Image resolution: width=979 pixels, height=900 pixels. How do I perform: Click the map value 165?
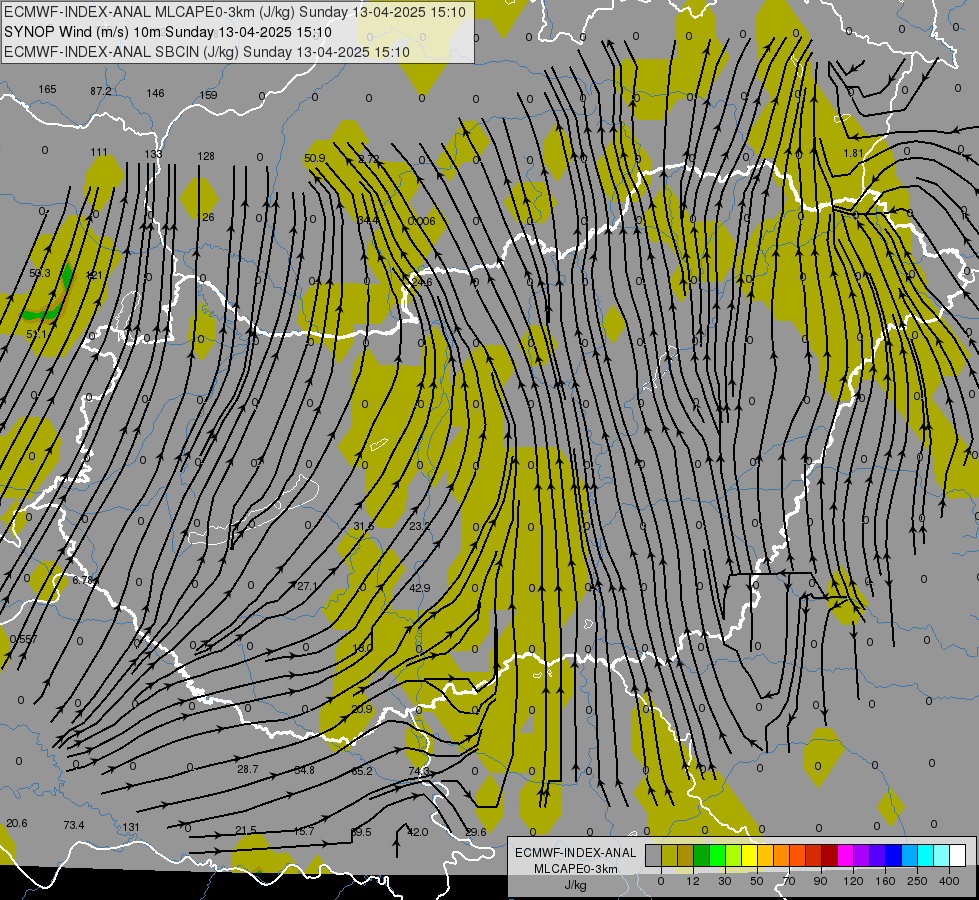(47, 89)
